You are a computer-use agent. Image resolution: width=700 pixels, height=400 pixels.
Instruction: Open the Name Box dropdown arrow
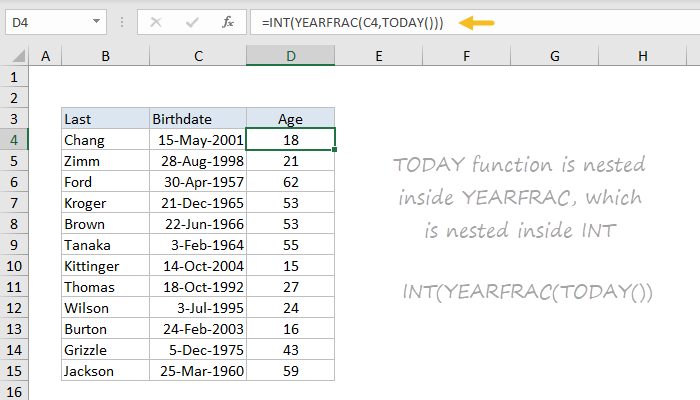(x=96, y=21)
